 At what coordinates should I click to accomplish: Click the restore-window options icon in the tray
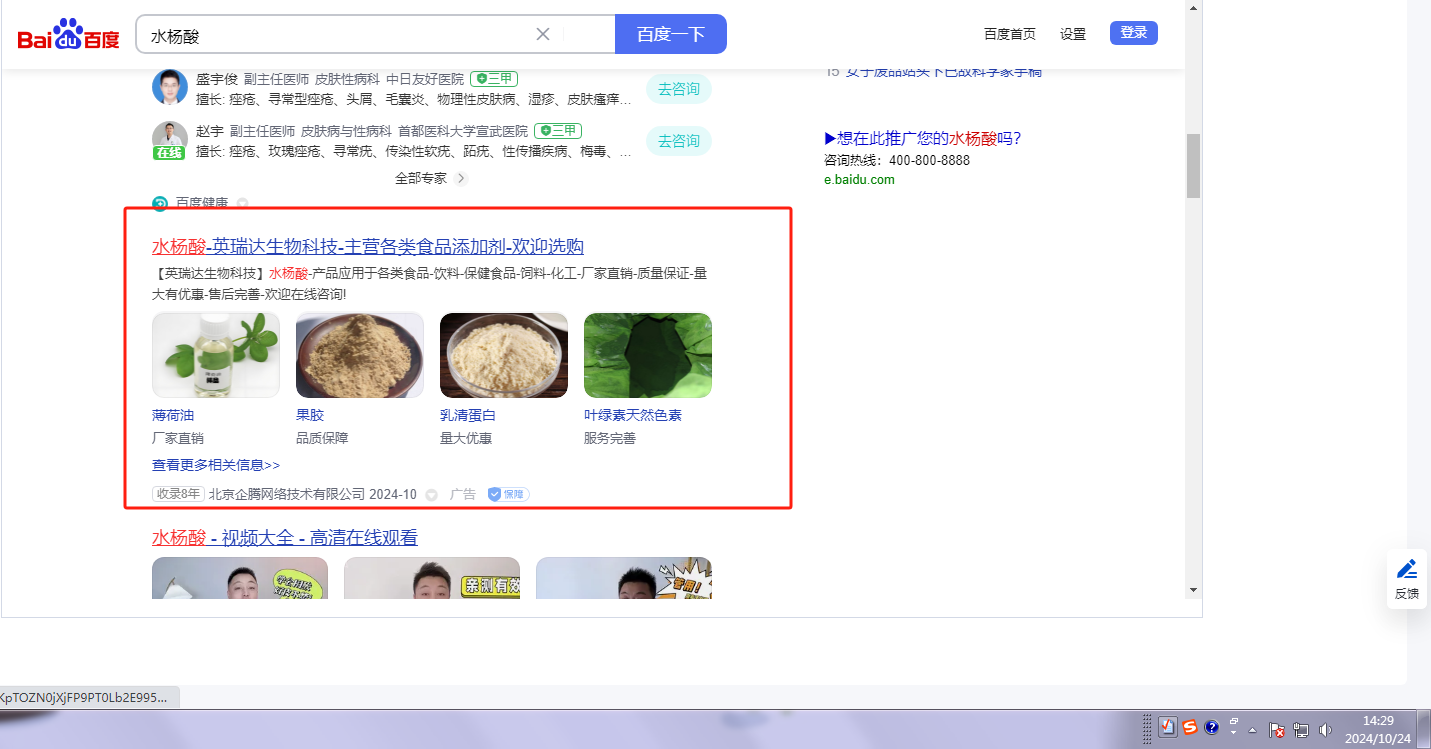(1234, 723)
